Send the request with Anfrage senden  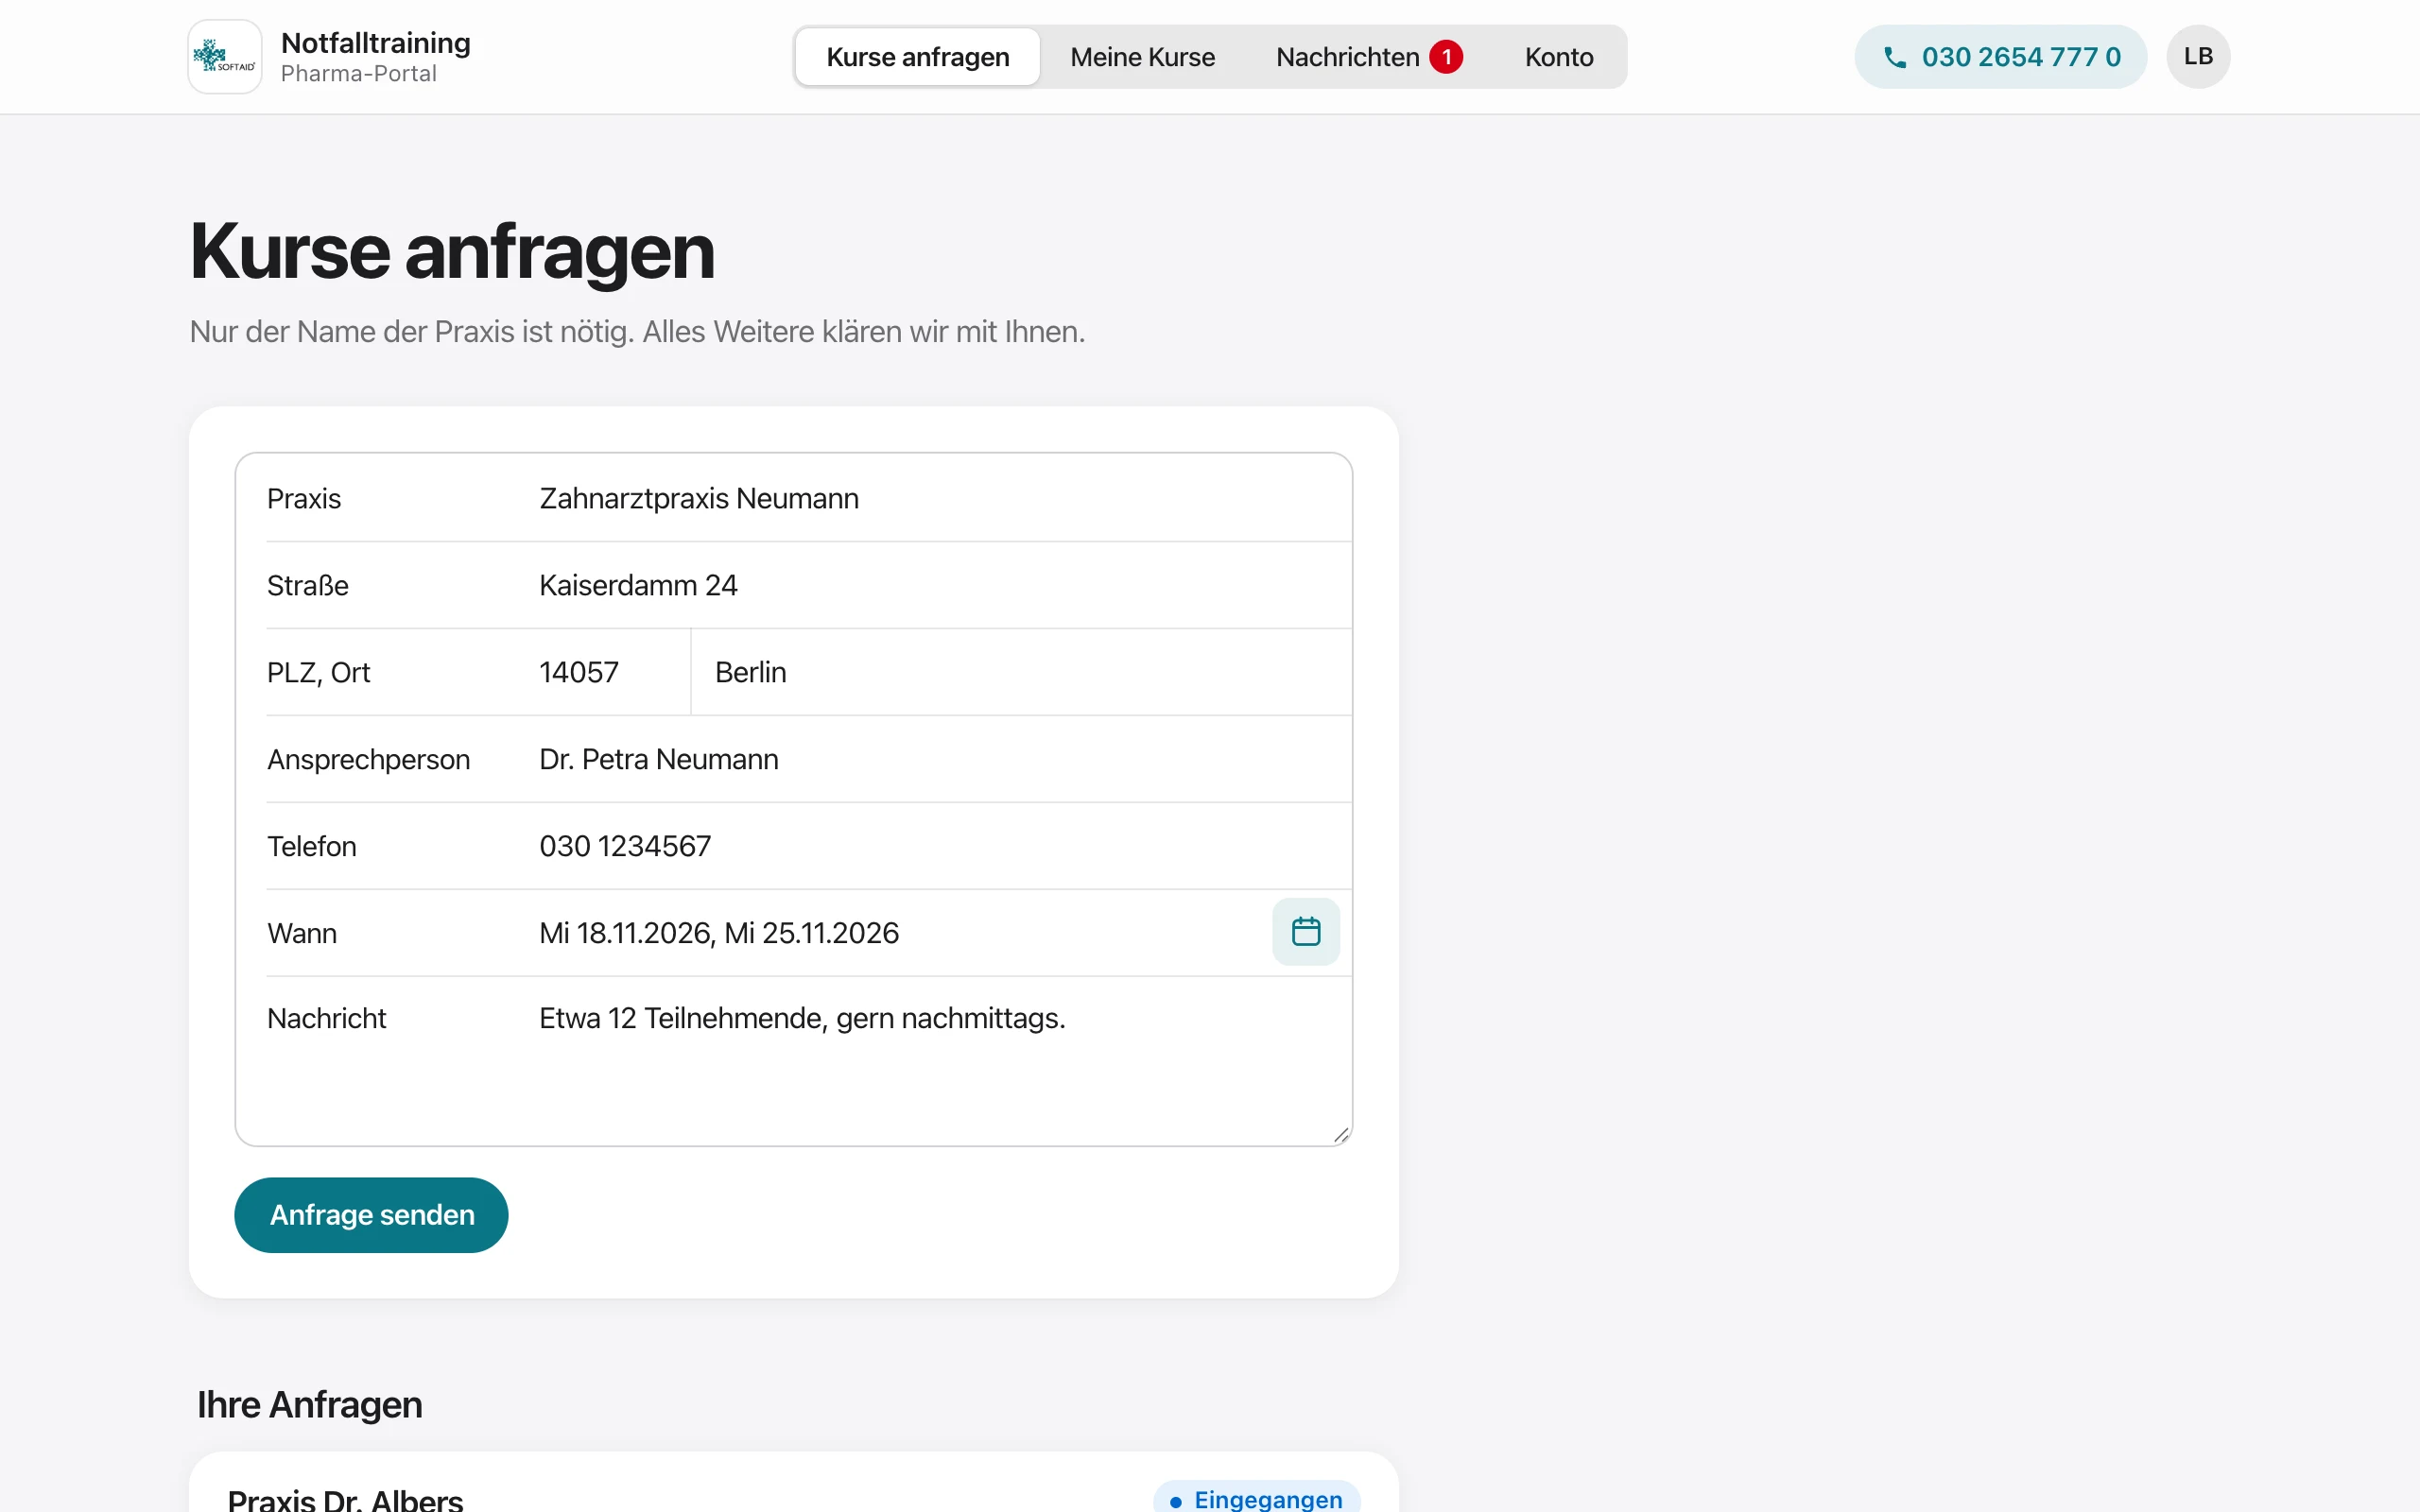click(371, 1215)
